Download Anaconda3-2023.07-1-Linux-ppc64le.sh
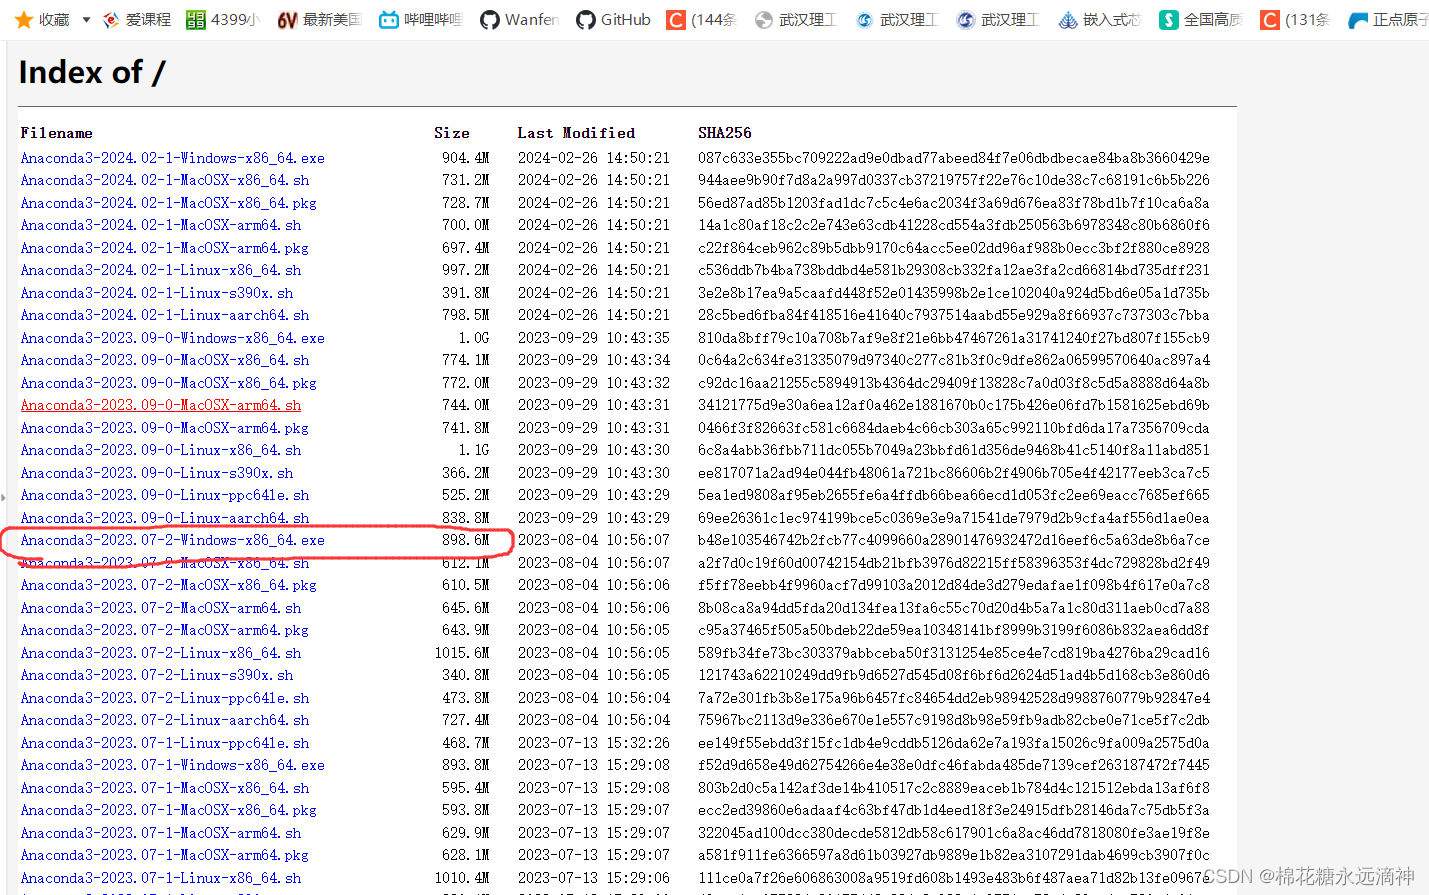 pyautogui.click(x=164, y=743)
